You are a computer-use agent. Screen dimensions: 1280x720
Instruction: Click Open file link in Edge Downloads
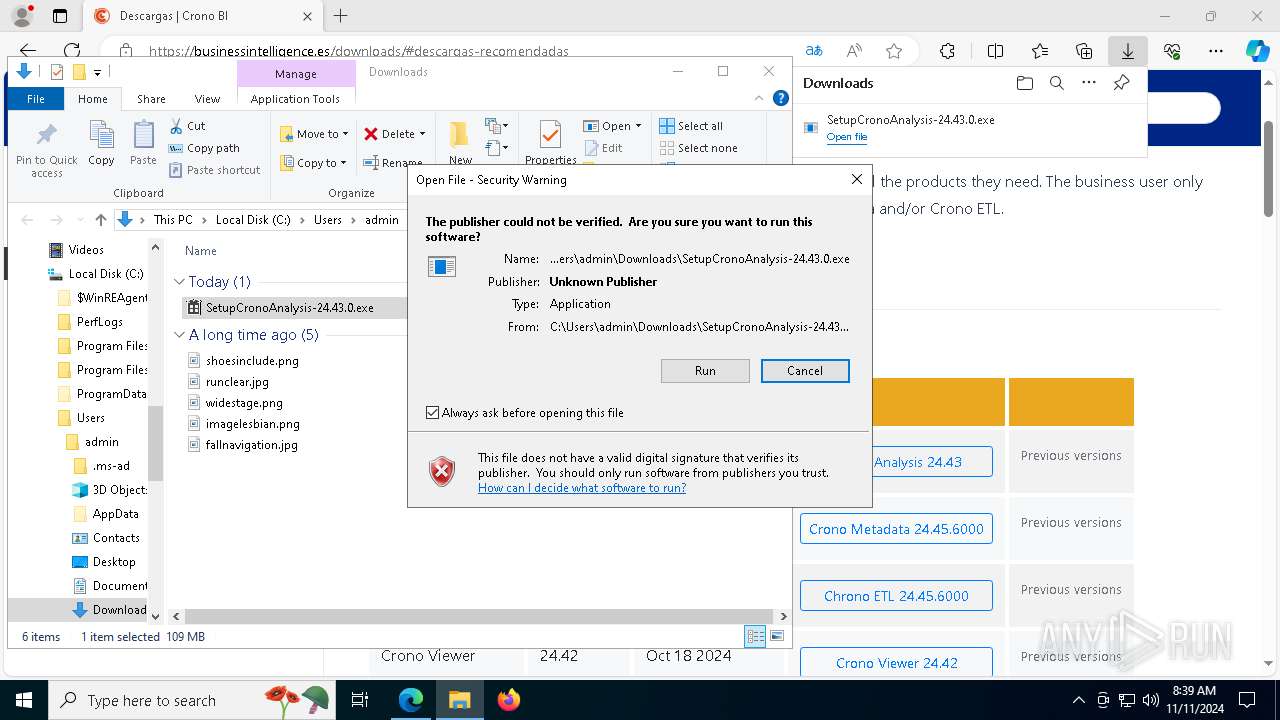[847, 137]
